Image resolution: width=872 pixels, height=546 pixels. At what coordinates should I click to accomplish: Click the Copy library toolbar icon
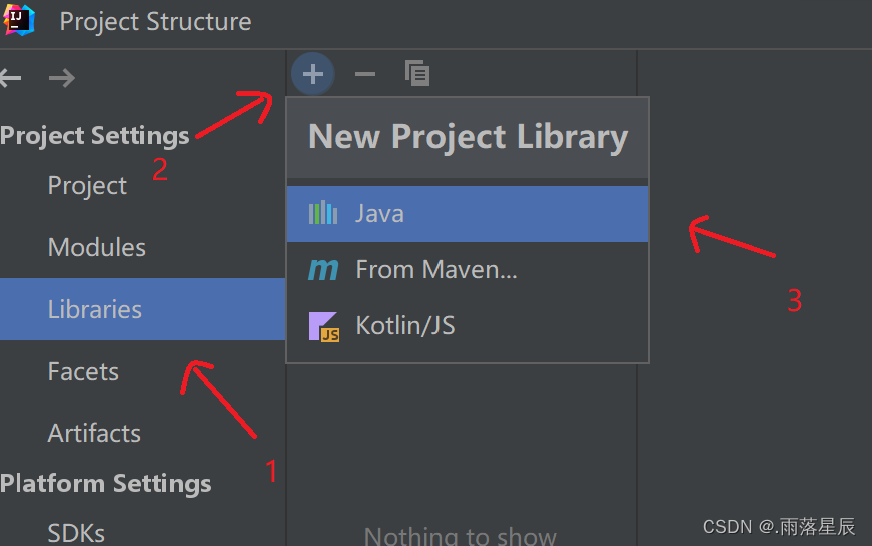coord(417,73)
